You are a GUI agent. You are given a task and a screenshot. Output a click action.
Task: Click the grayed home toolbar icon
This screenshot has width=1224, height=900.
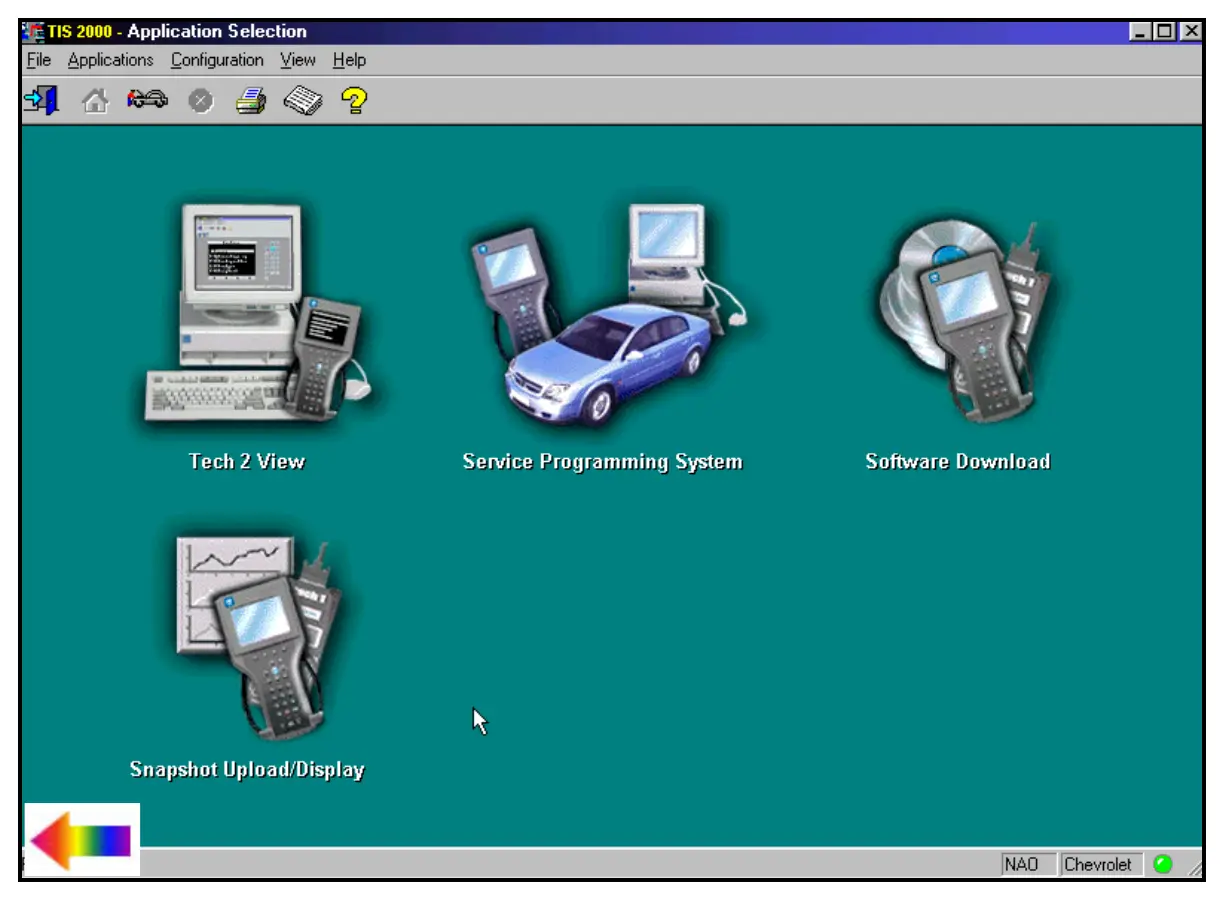click(x=95, y=102)
